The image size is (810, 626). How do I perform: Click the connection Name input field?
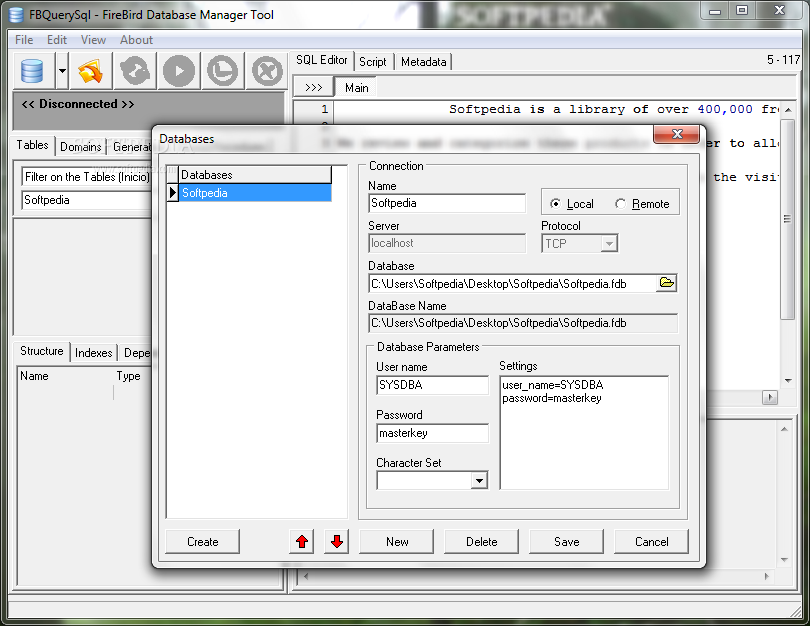[x=447, y=203]
